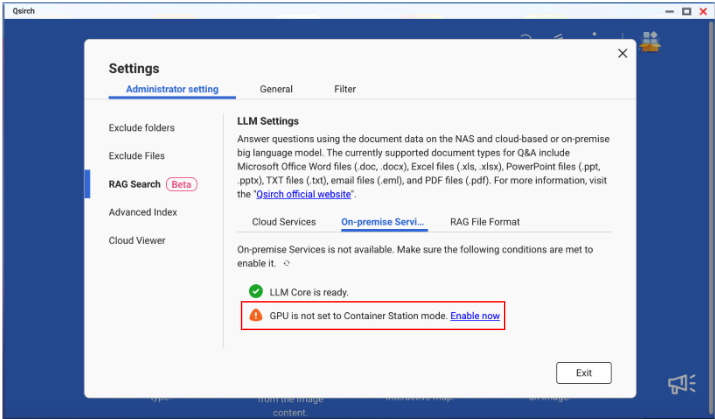Open the RAG File Format tab

tap(484, 222)
